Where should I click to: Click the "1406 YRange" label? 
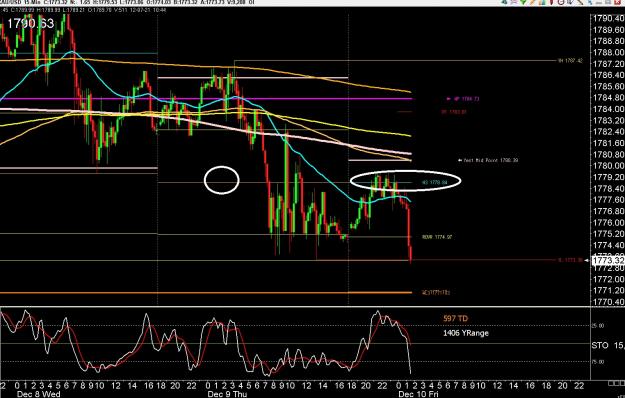(466, 333)
